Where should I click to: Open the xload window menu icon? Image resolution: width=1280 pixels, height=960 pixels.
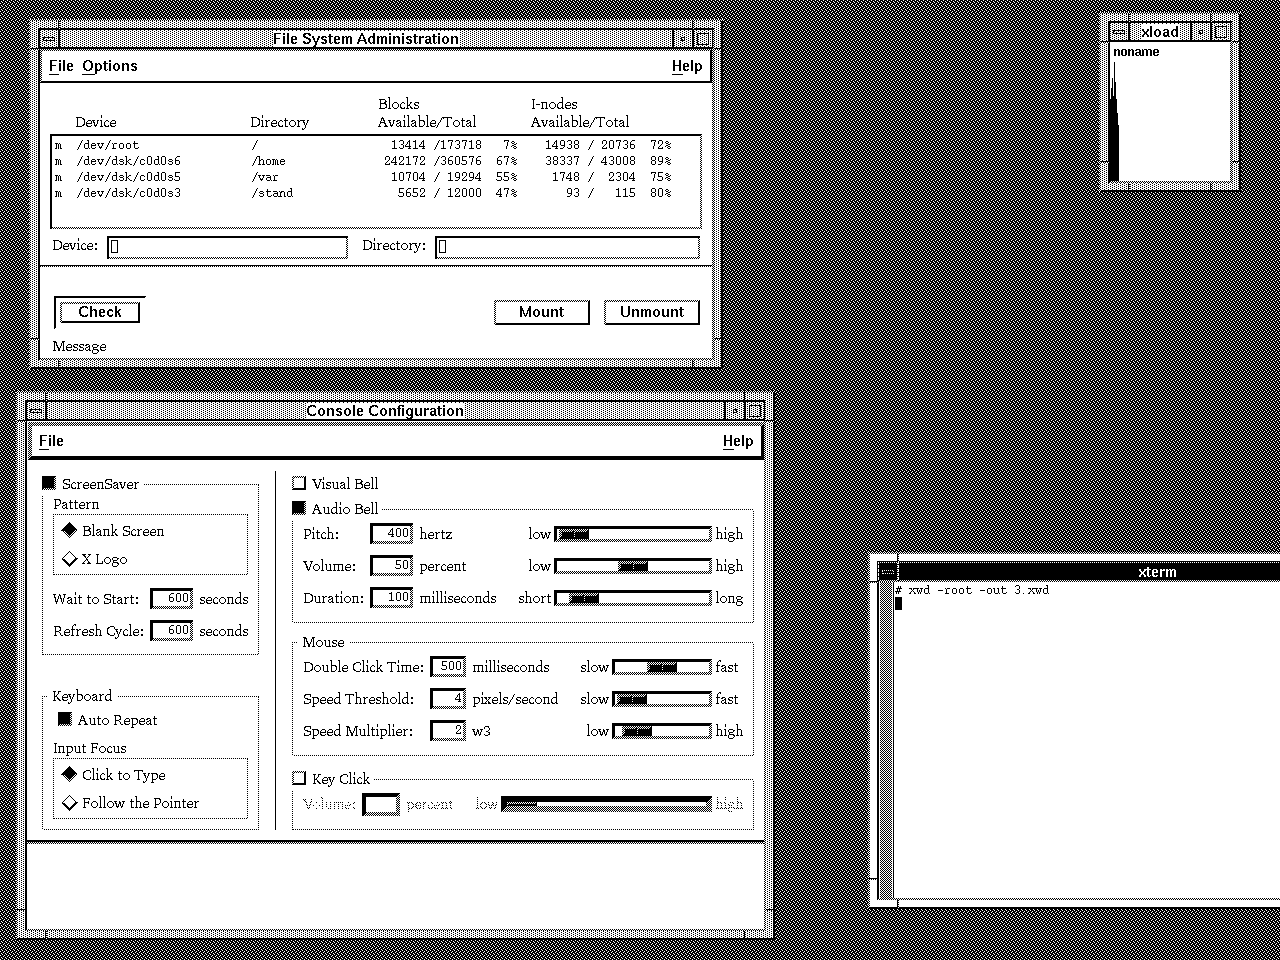coord(1119,32)
